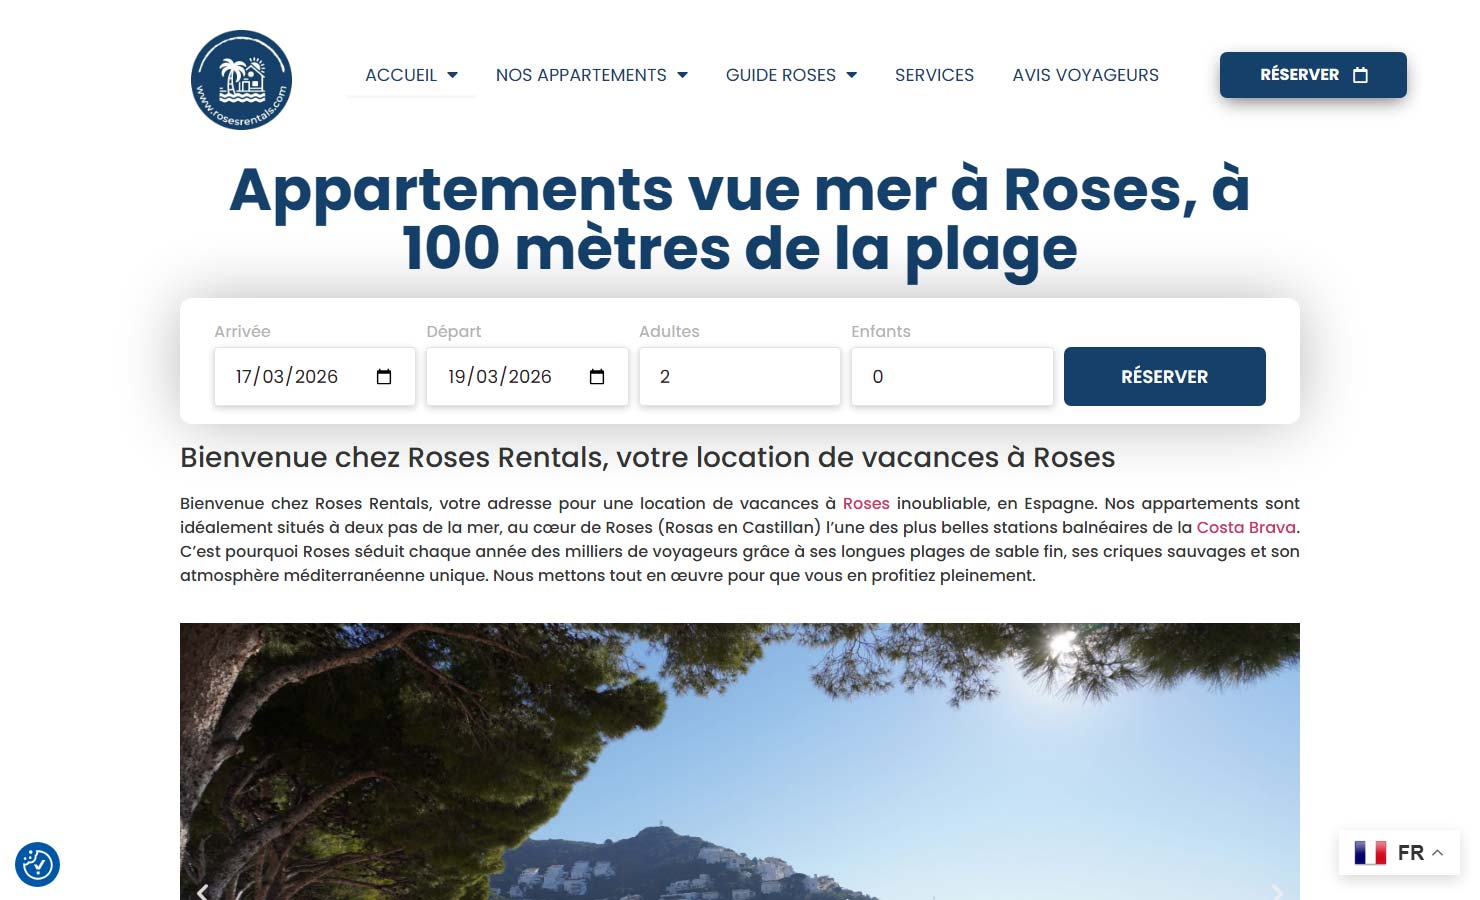
Task: Show previous slide in the photo carousel
Action: click(203, 891)
